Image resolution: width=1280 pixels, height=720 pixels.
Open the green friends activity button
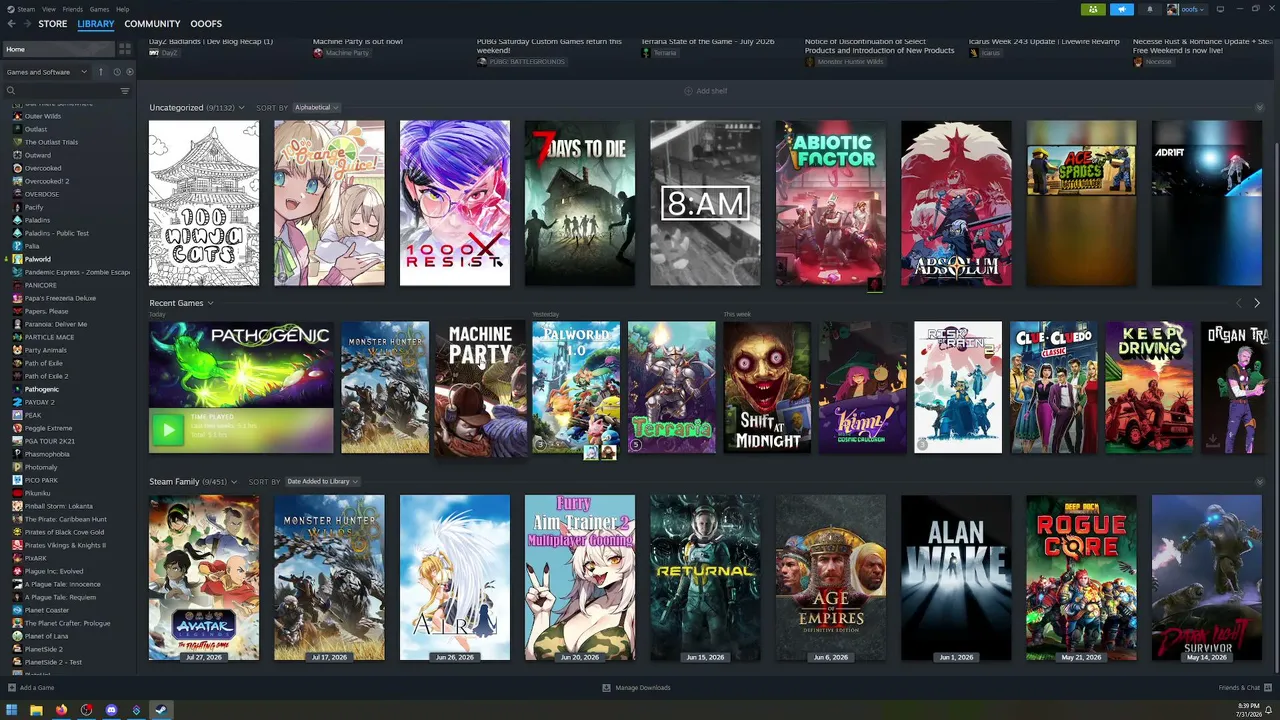point(1093,9)
